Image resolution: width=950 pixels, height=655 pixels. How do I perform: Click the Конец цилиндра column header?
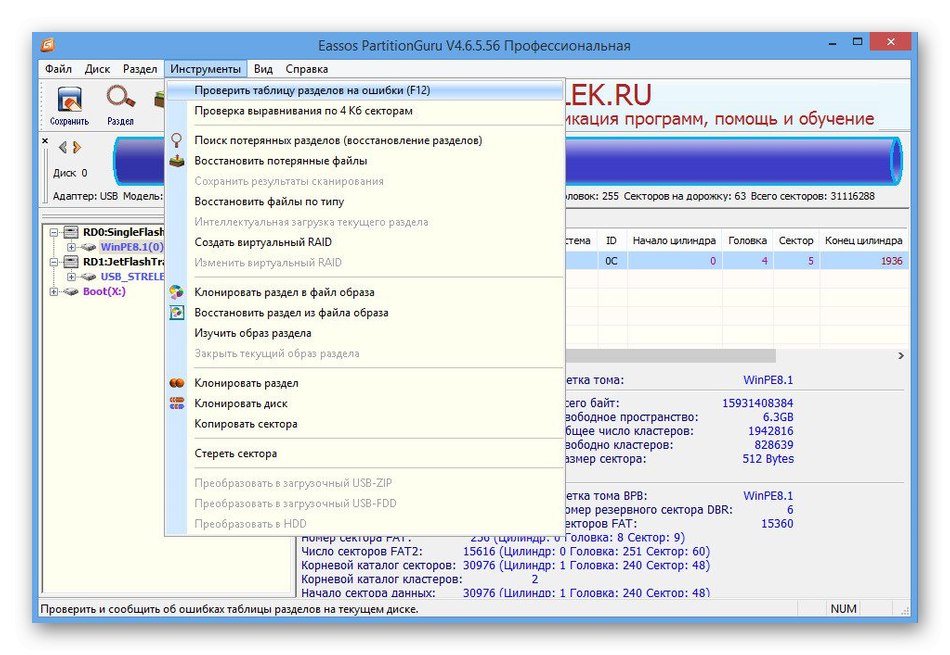click(x=864, y=241)
